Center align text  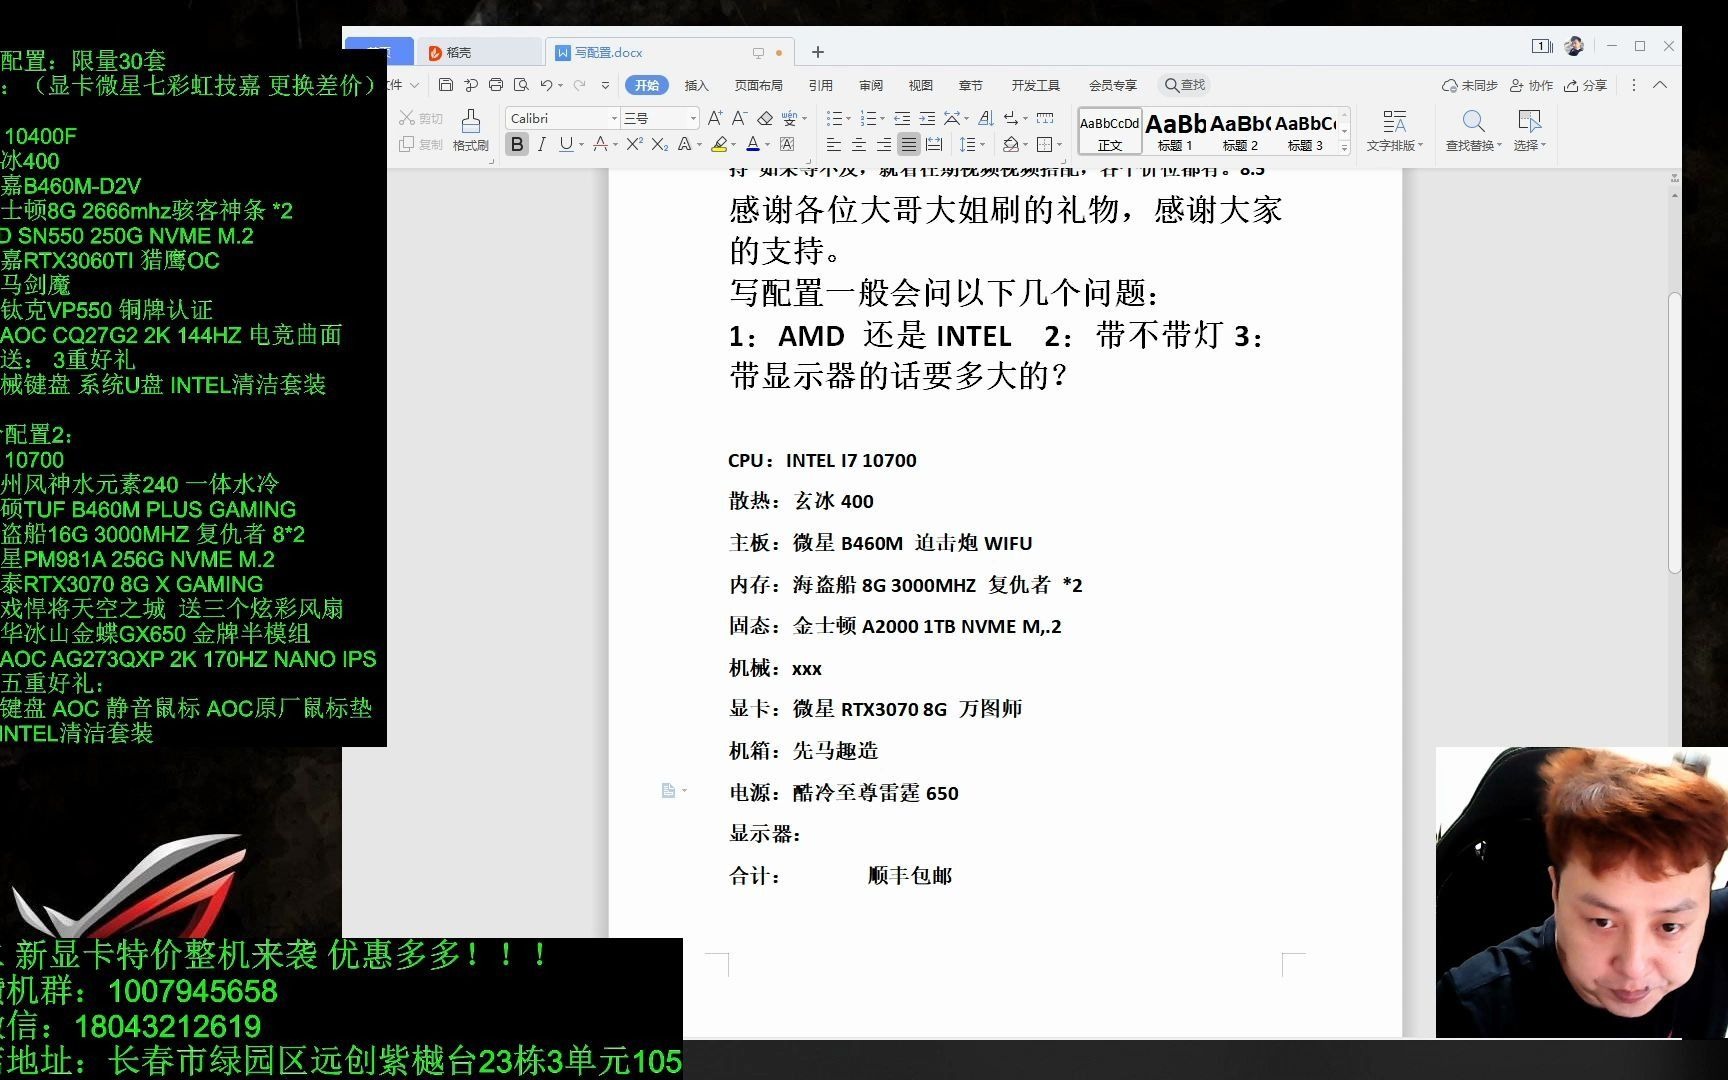pos(858,144)
